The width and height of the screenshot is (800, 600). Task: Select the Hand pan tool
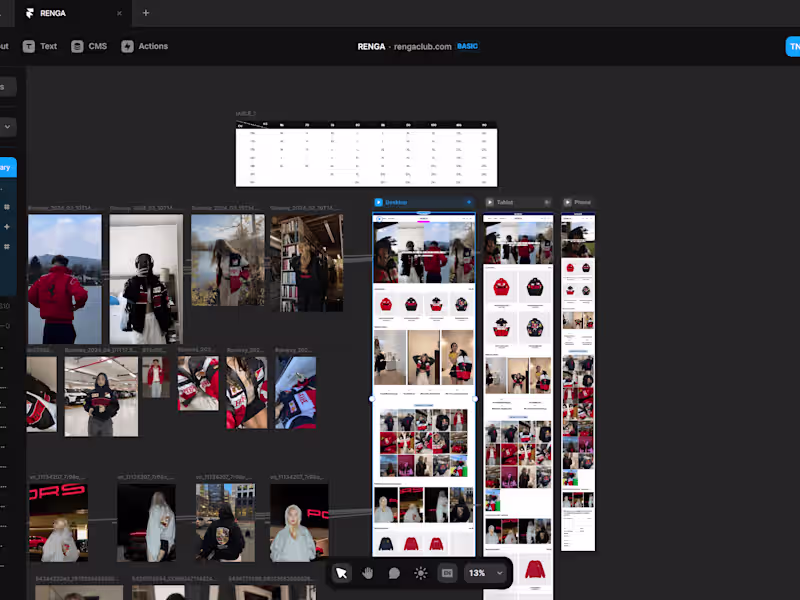point(368,573)
